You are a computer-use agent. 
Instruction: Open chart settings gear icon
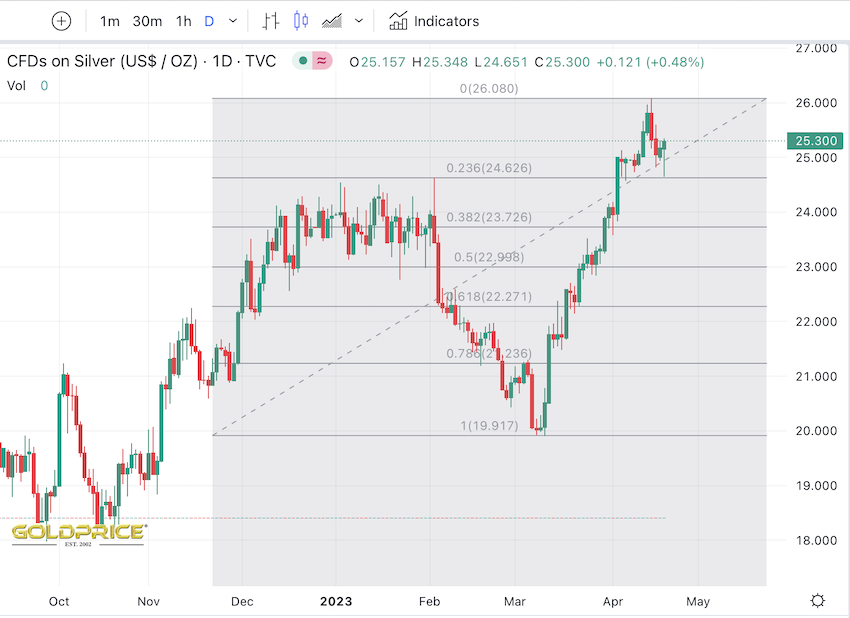(x=818, y=600)
